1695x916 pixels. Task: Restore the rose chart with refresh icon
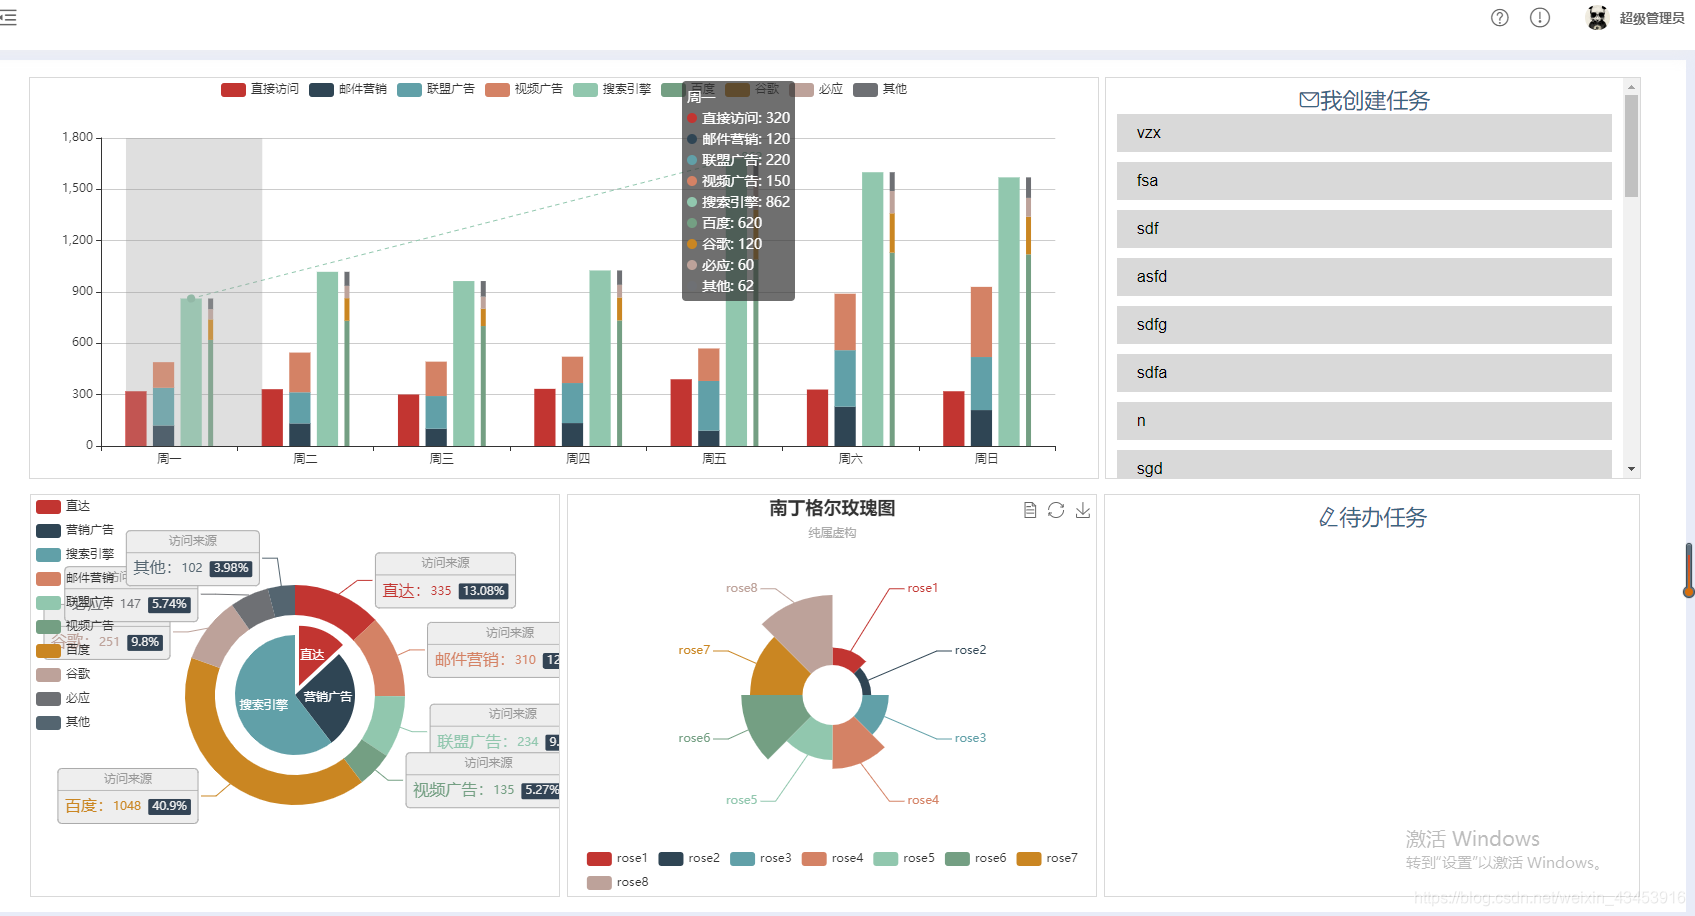[1056, 510]
